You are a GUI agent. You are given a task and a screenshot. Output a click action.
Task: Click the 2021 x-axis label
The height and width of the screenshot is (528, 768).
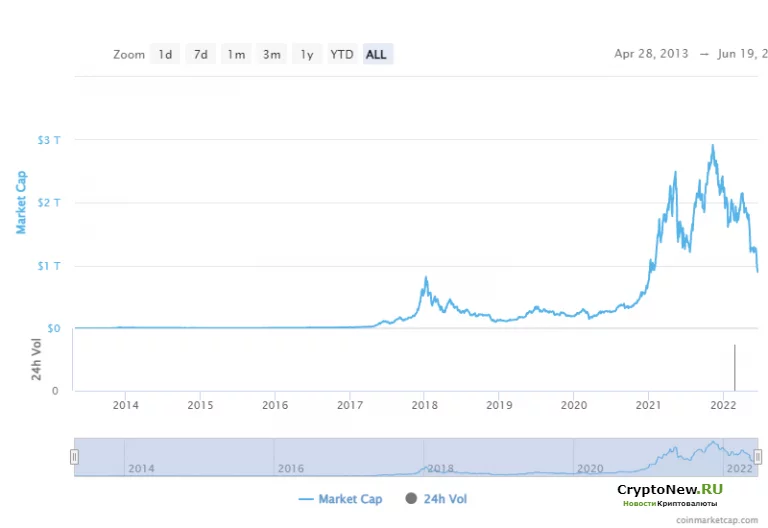(648, 405)
